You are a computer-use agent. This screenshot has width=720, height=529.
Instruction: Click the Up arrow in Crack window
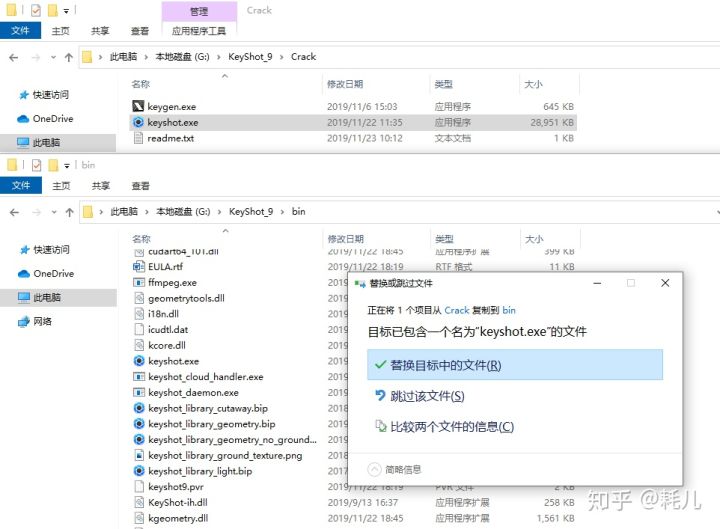pos(69,57)
